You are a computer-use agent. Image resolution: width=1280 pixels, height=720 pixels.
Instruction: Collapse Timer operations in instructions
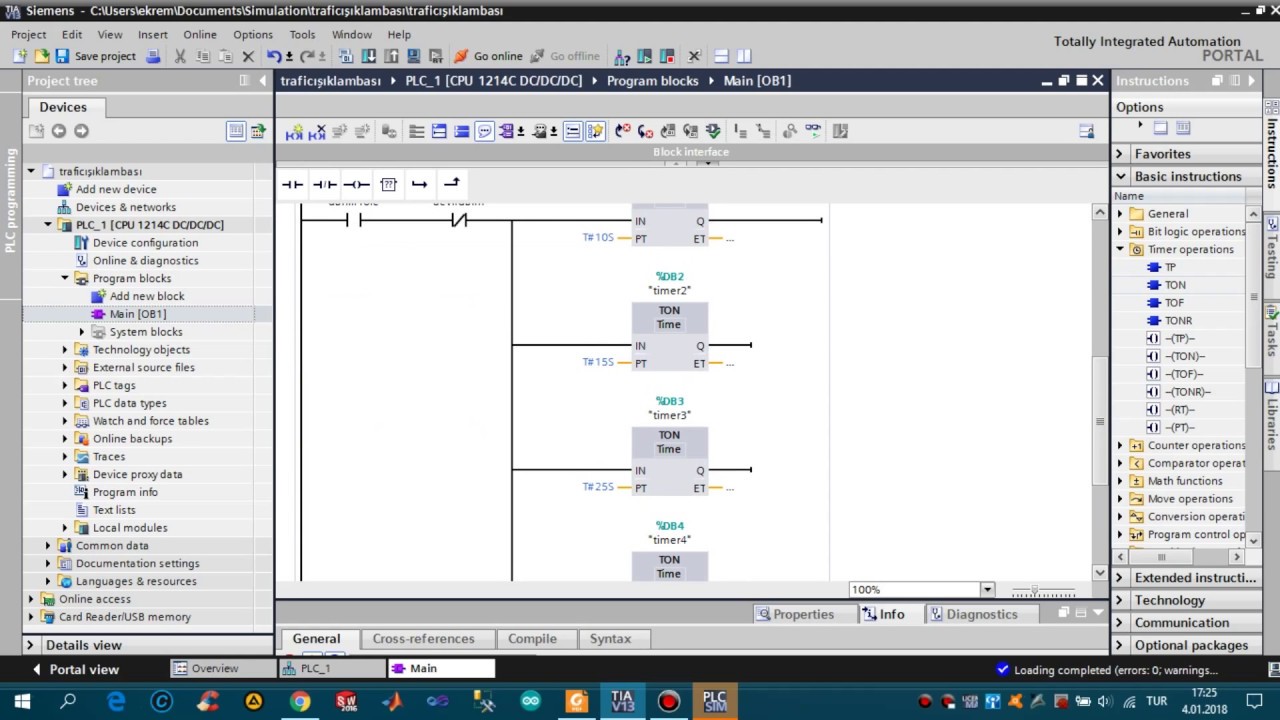coord(1120,249)
